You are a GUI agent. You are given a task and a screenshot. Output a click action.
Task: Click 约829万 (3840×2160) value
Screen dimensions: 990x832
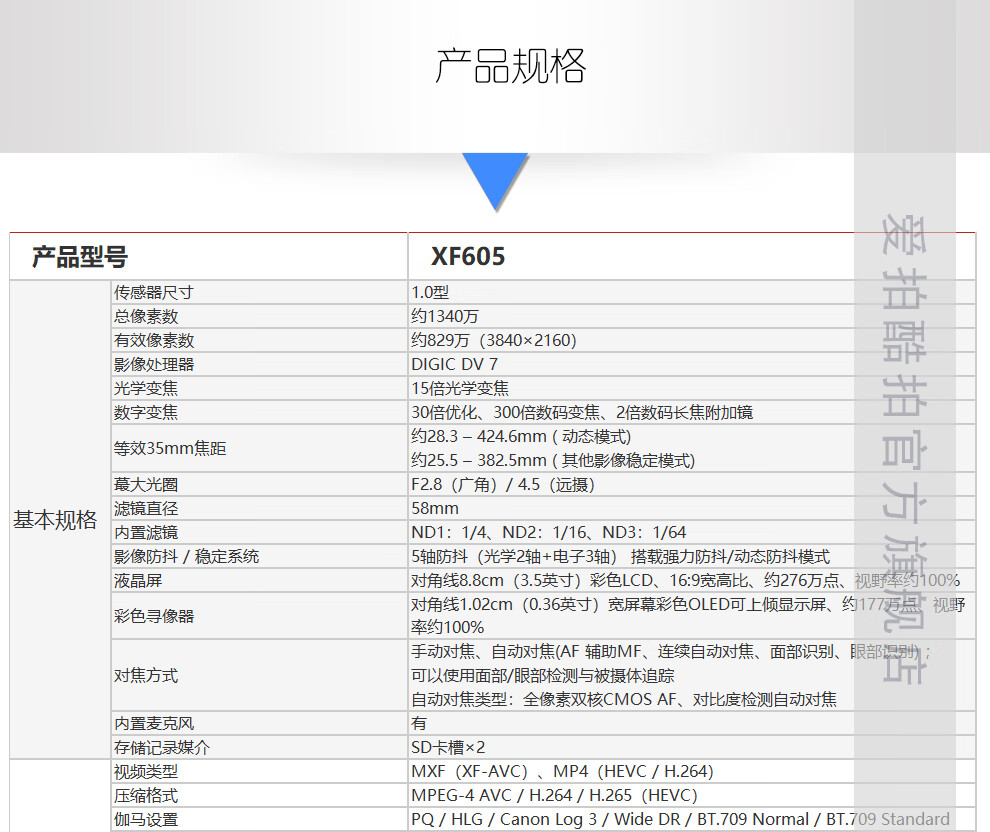(x=494, y=340)
